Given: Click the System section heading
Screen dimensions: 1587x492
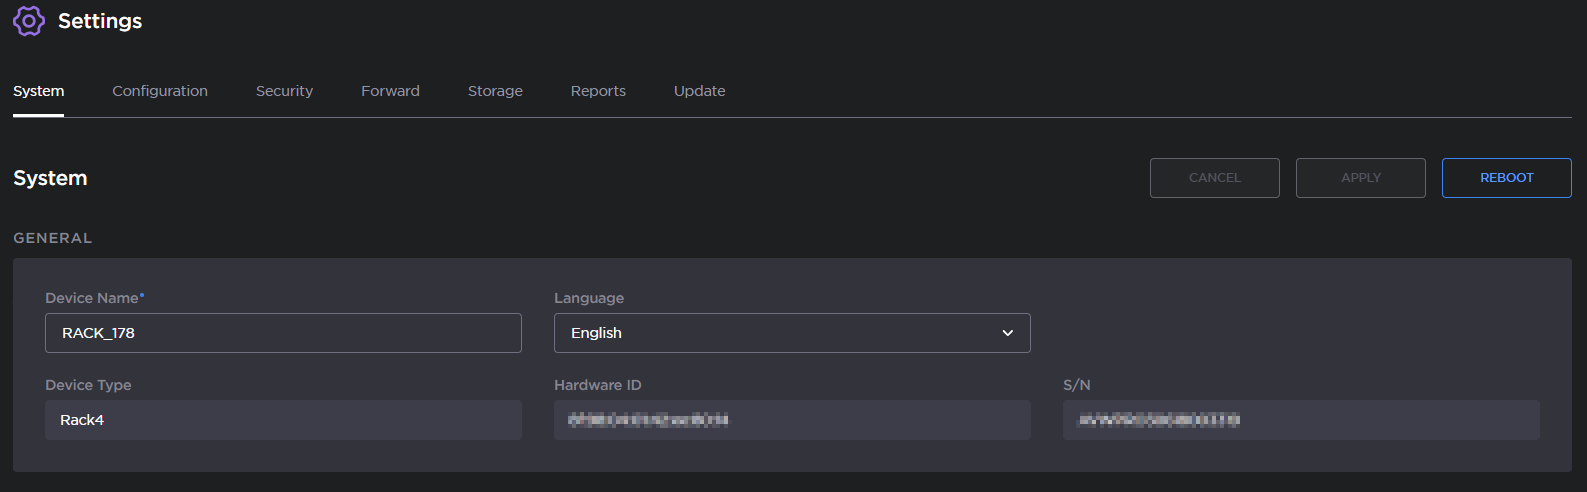Looking at the screenshot, I should point(50,178).
